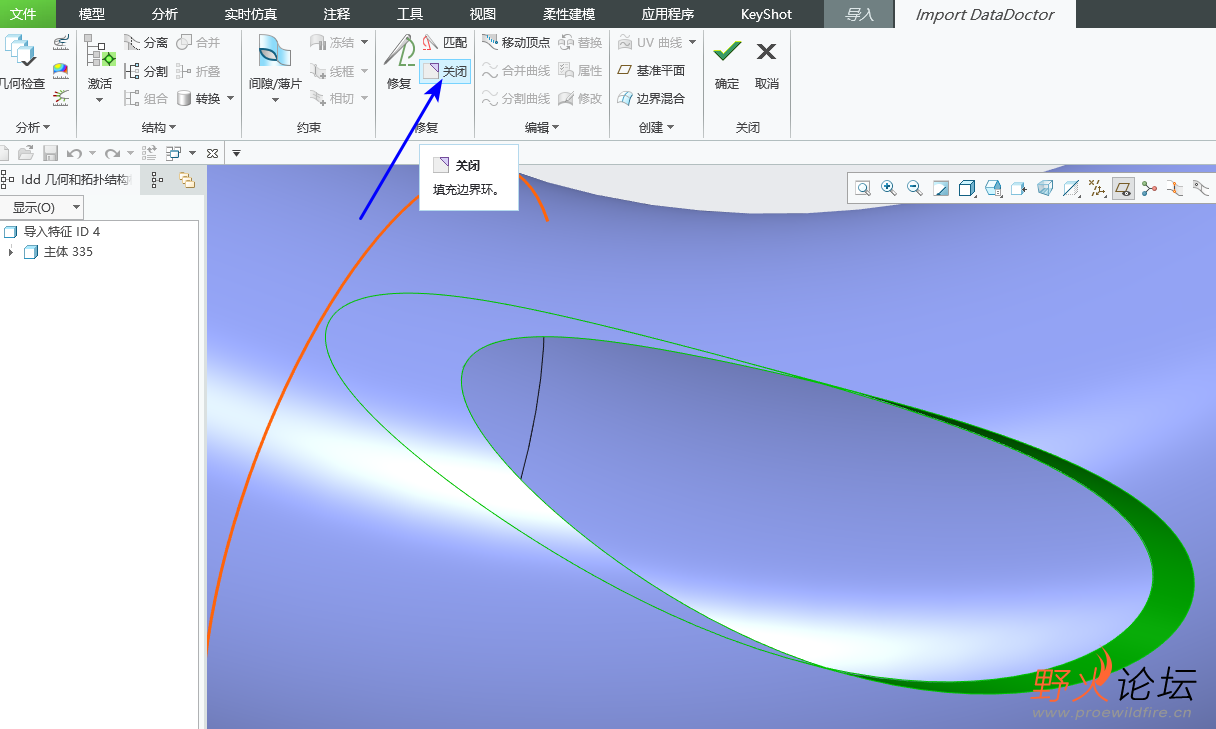Select 导入特征 ID 4 in tree
The image size is (1216, 729).
click(52, 231)
